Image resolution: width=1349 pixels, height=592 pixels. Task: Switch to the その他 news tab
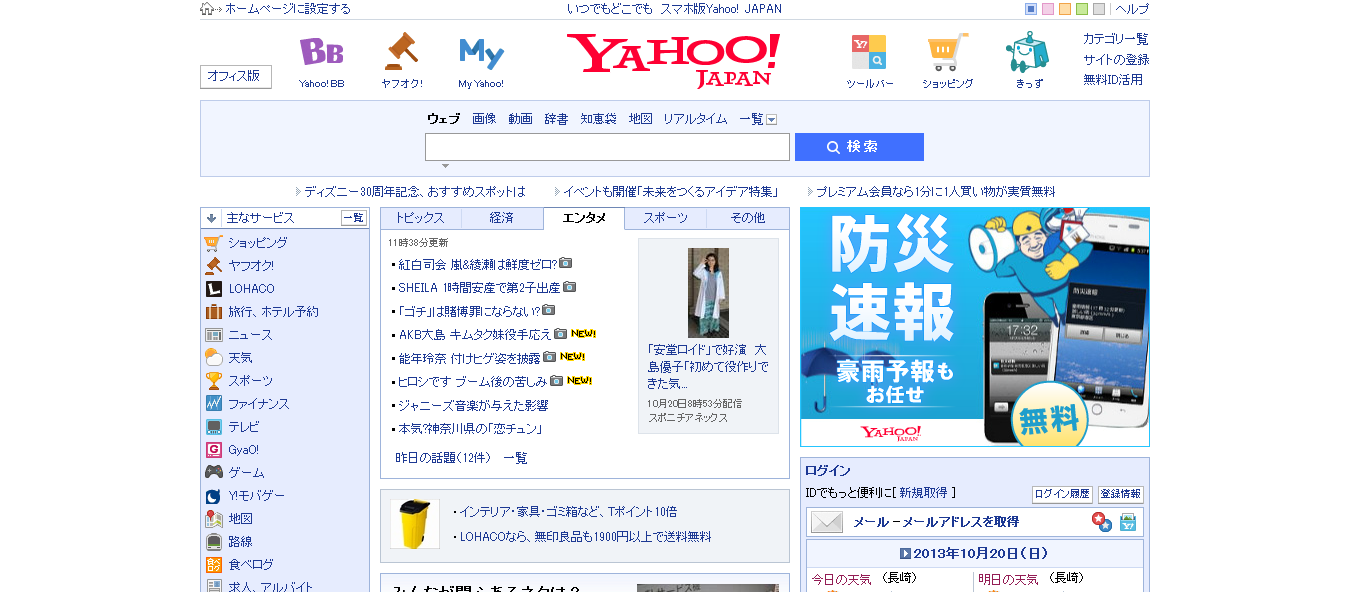pyautogui.click(x=747, y=218)
